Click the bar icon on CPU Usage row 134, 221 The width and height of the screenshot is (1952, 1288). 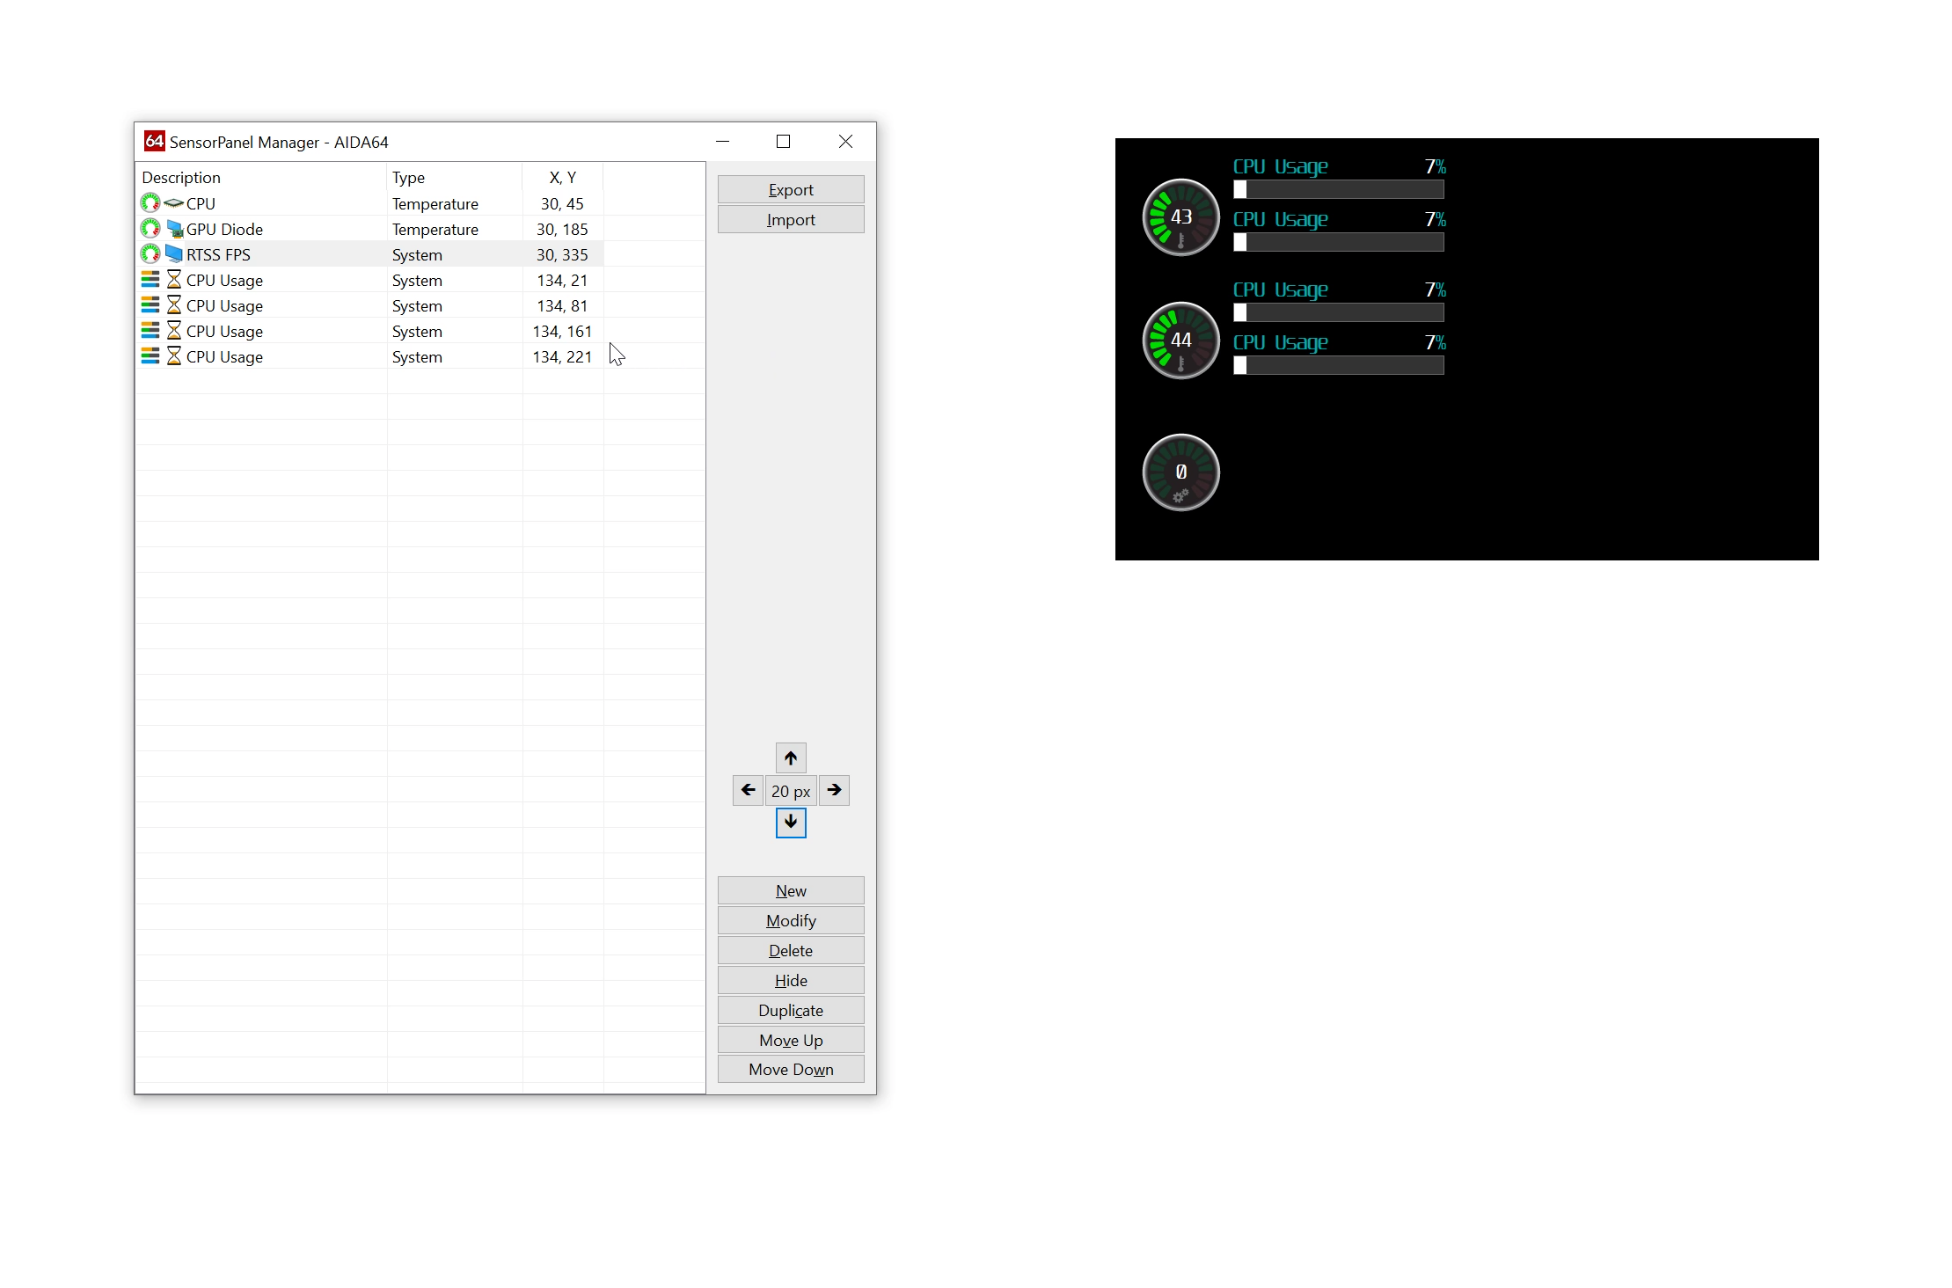(150, 356)
